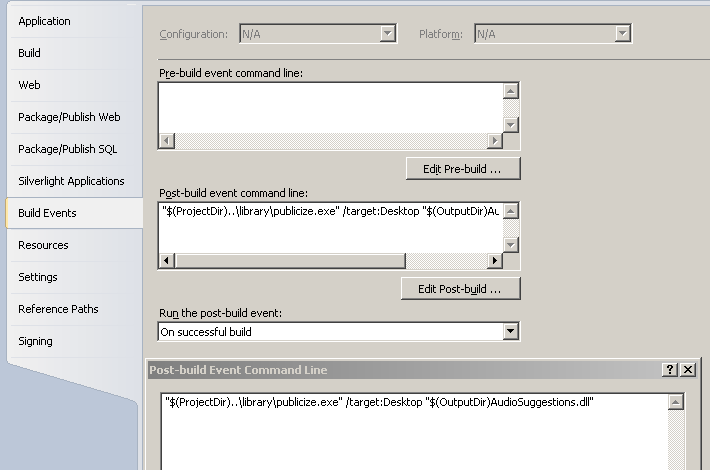The image size is (710, 470).
Task: Focus the Pre-build event command line box
Action: click(331, 108)
